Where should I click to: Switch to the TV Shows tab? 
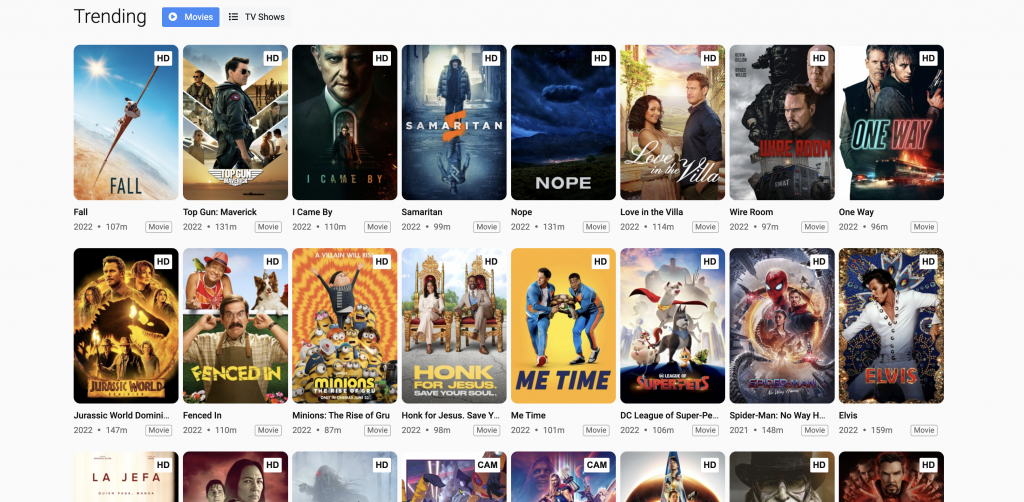pyautogui.click(x=257, y=17)
